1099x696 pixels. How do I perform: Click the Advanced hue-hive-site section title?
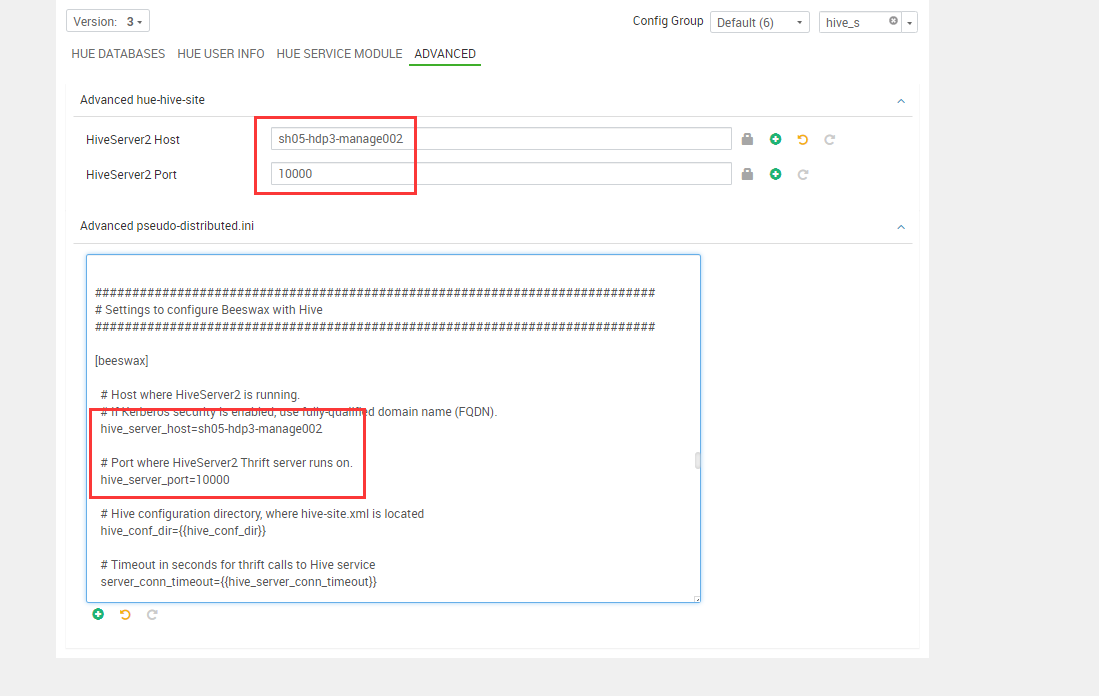142,100
